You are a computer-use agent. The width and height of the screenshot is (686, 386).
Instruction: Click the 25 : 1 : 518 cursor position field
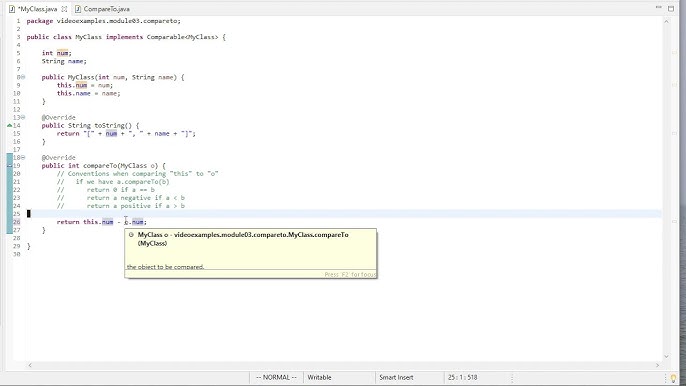coord(462,377)
